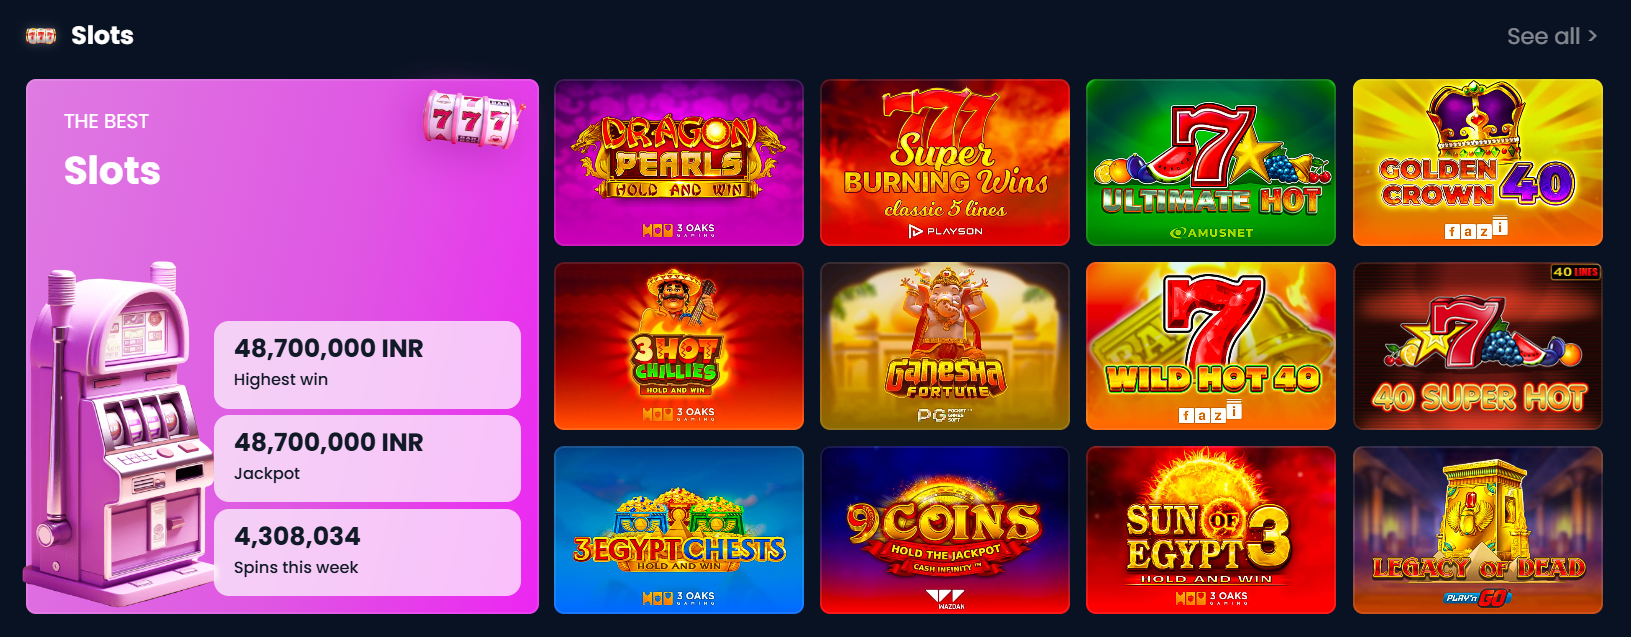Open the Dragon Pearls Hold and Win game
This screenshot has height=637, width=1631.
679,163
